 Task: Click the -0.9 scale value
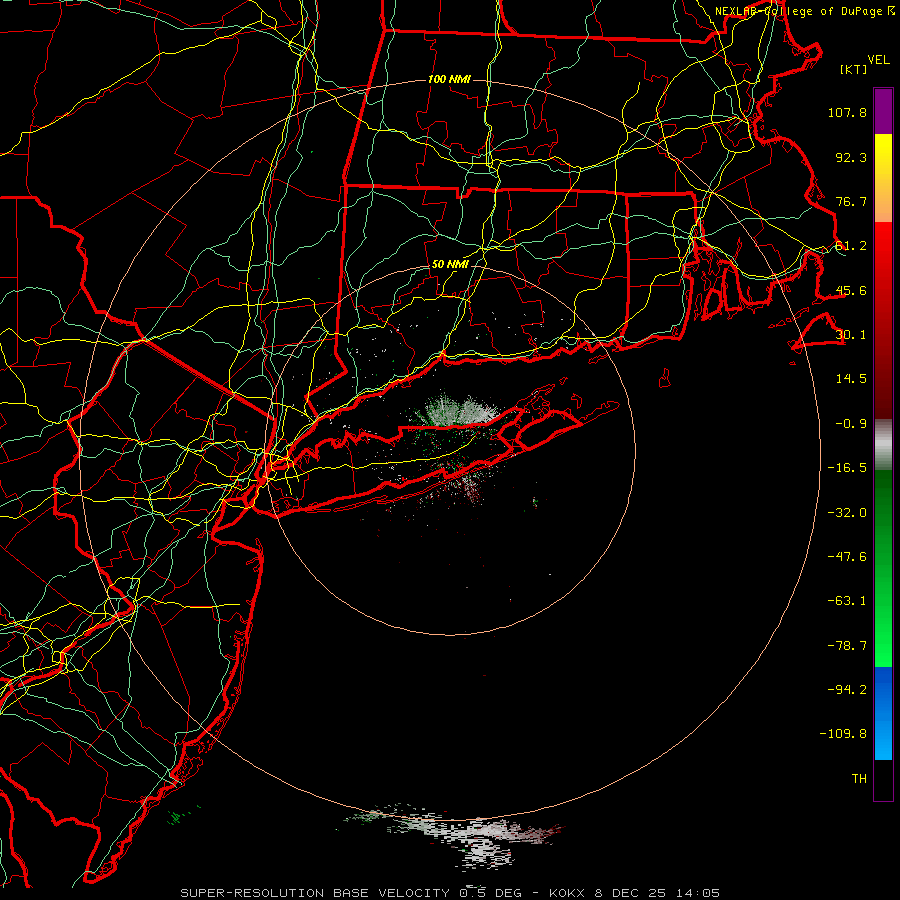click(851, 424)
